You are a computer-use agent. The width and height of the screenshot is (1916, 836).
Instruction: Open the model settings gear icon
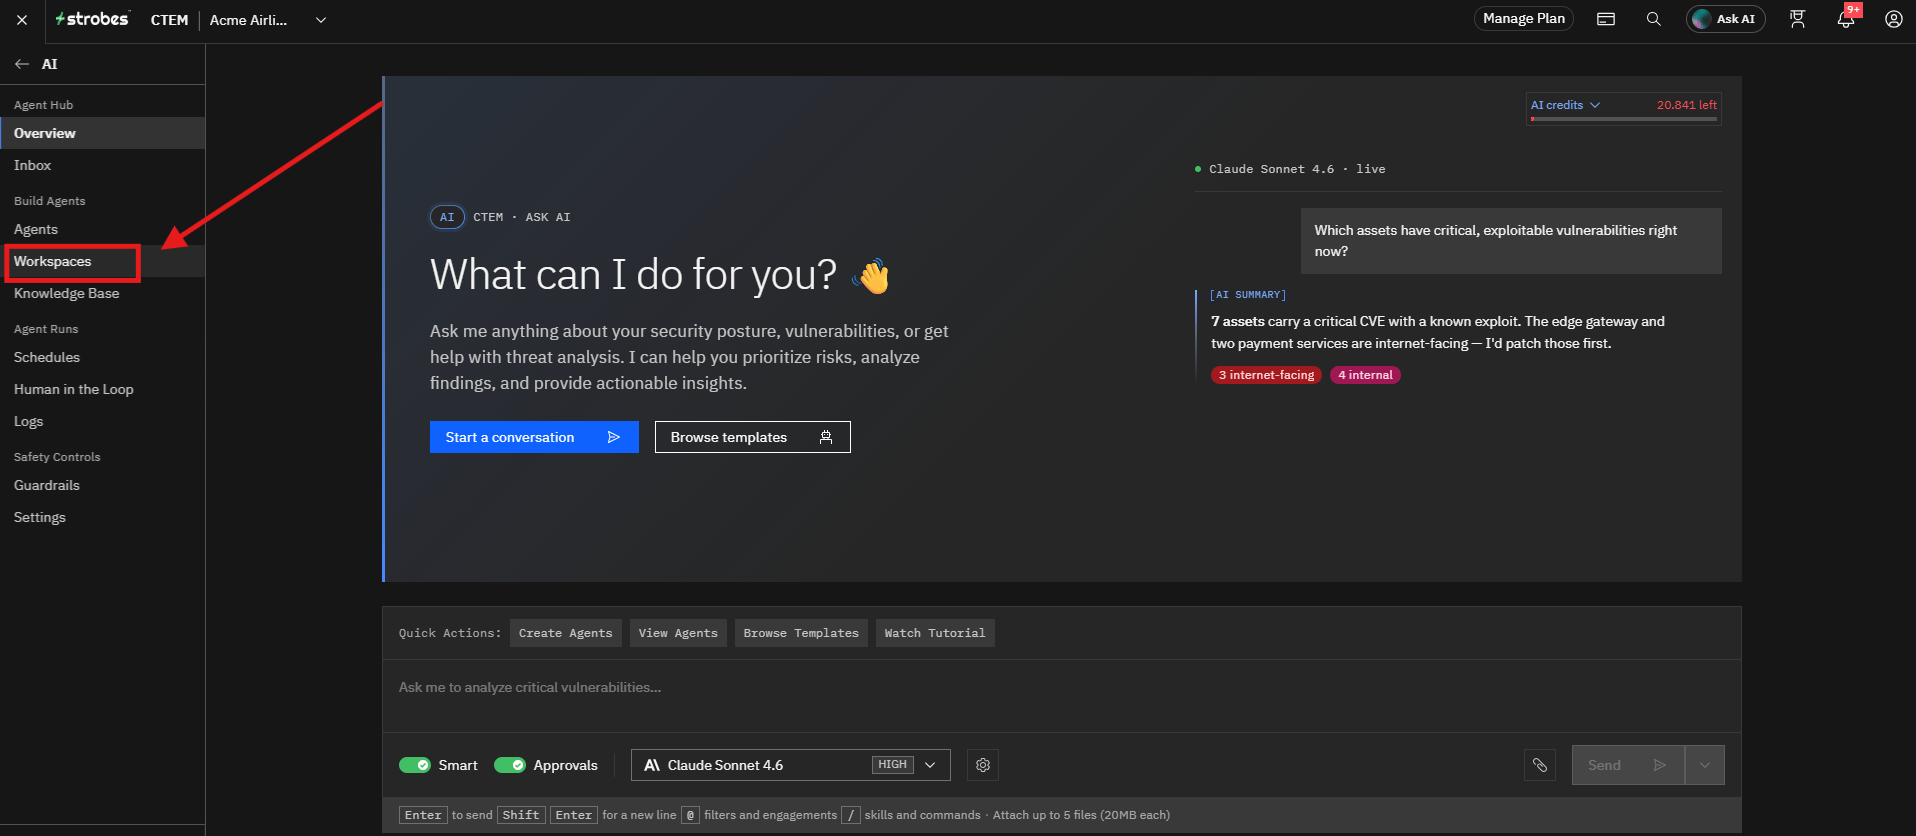tap(983, 765)
